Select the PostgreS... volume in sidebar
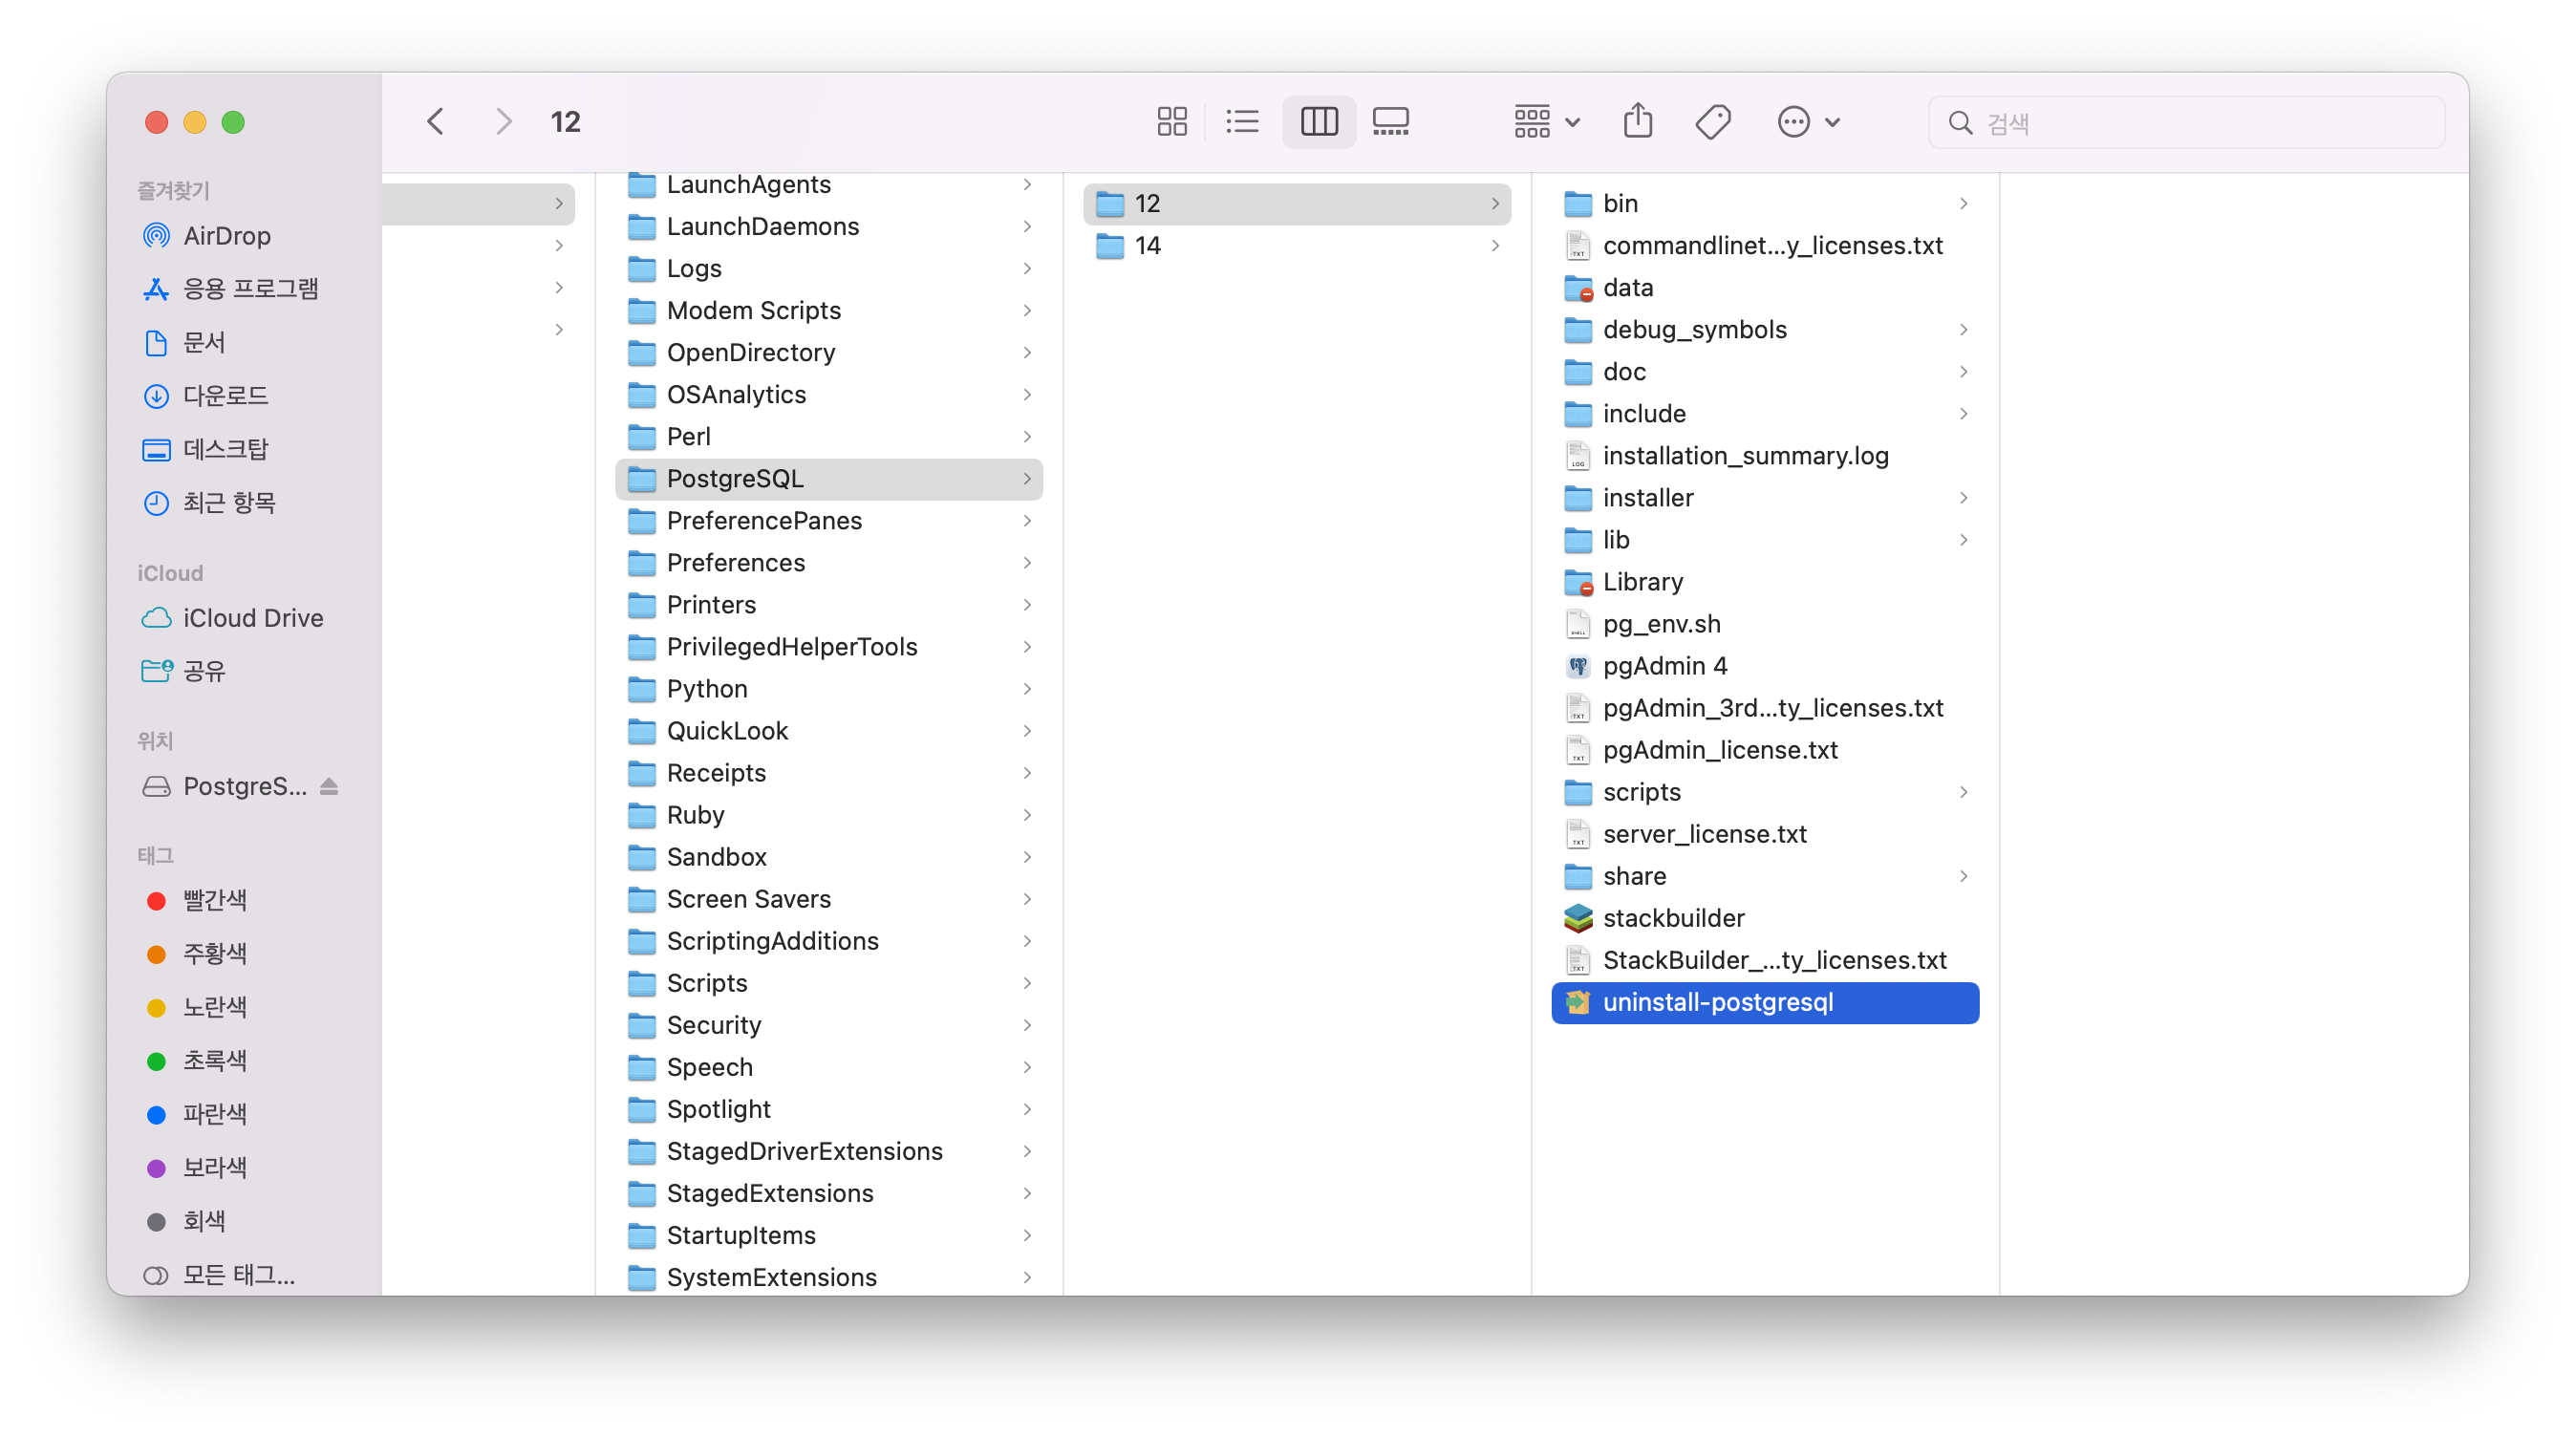This screenshot has height=1437, width=2576. (226, 786)
